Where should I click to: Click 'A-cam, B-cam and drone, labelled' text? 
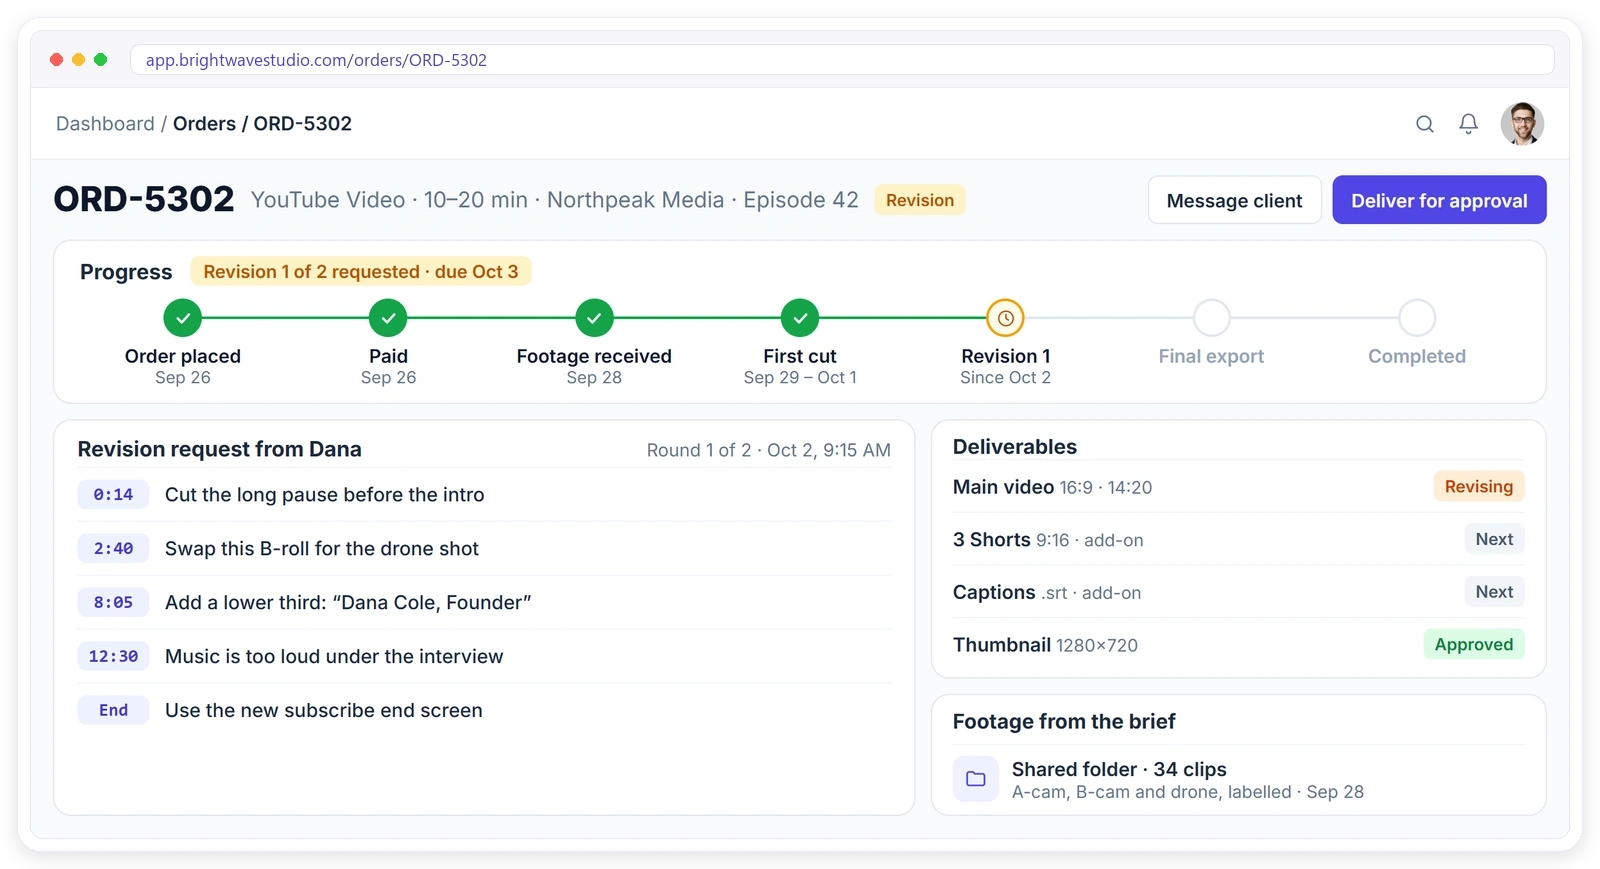(1151, 792)
